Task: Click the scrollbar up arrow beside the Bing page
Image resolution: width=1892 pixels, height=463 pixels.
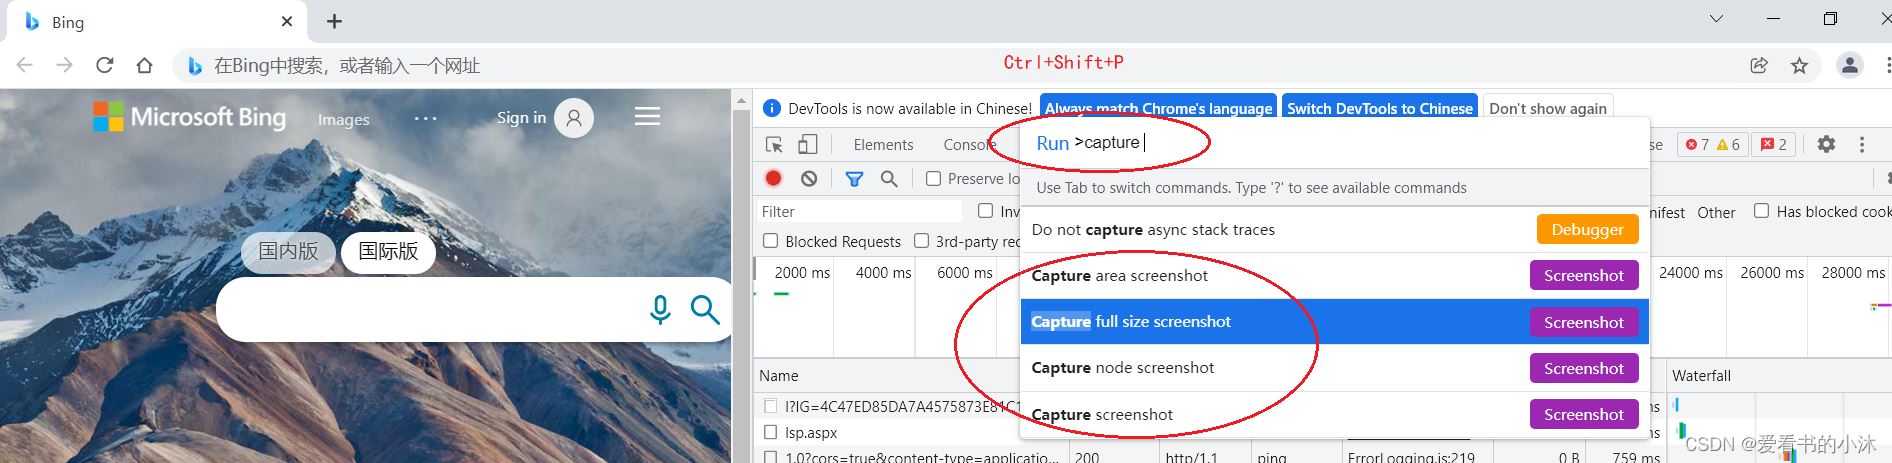Action: [x=742, y=100]
